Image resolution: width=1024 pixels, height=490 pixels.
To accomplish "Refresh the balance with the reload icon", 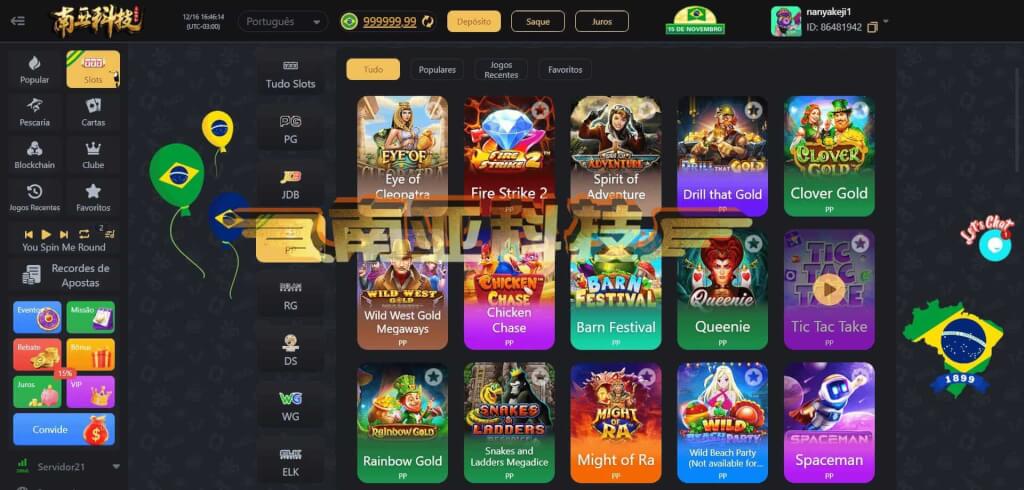I will (x=428, y=22).
